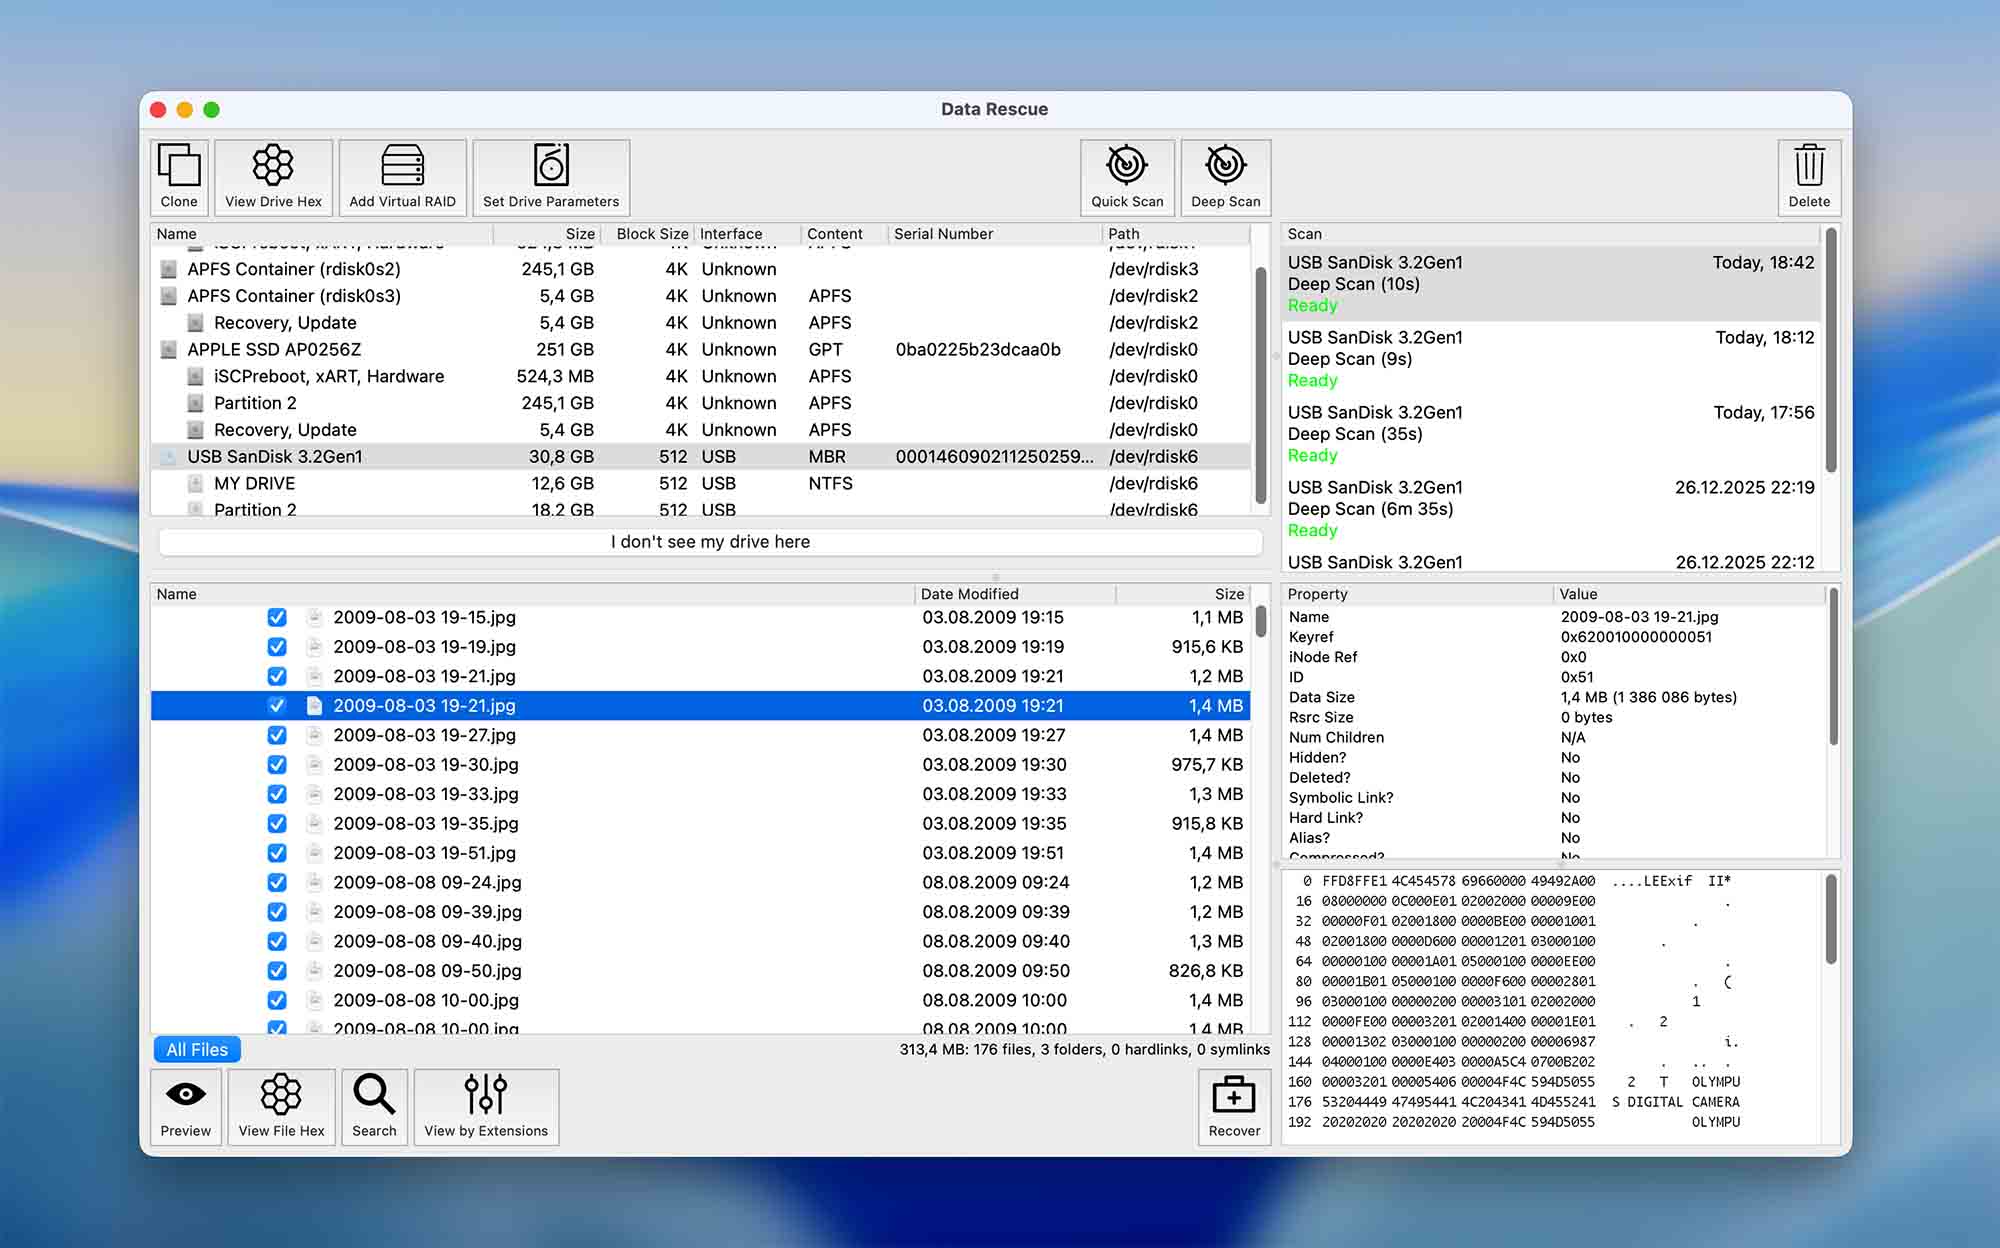Open View File Hex

281,1107
